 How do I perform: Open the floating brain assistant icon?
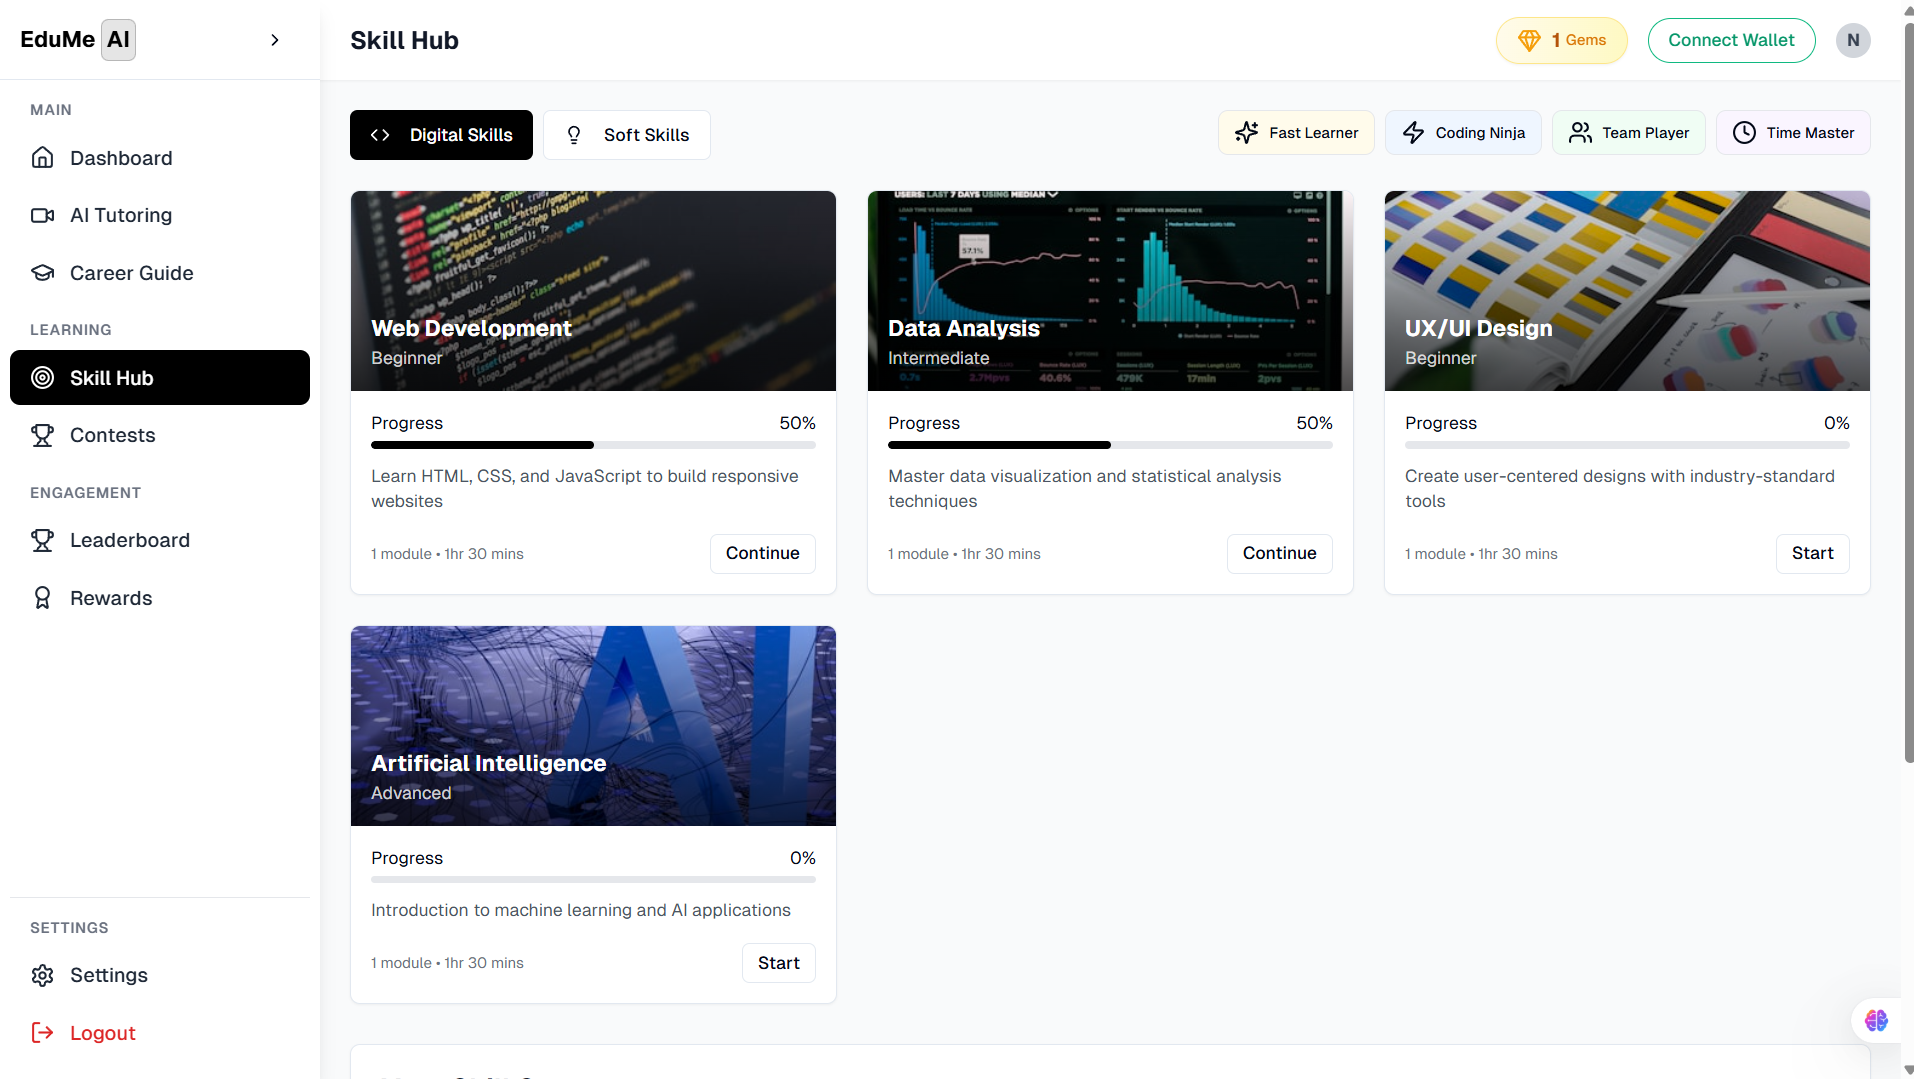click(x=1876, y=1020)
